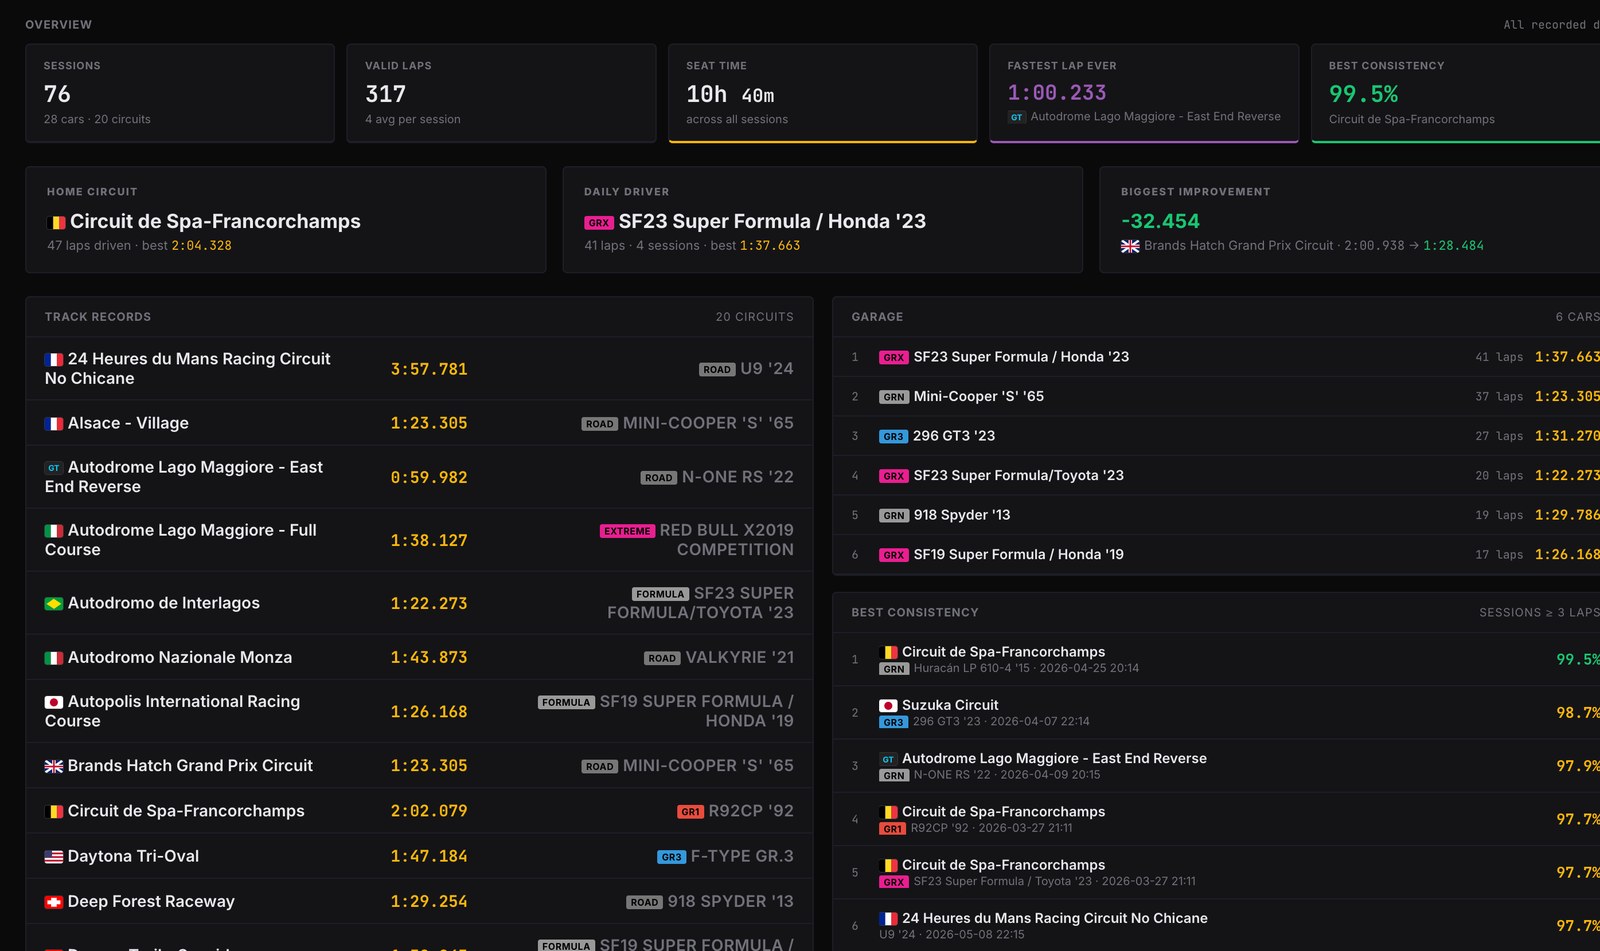Click the 2:04.328 best time in Home Circuit
Screen dimensions: 1600x951
point(201,246)
